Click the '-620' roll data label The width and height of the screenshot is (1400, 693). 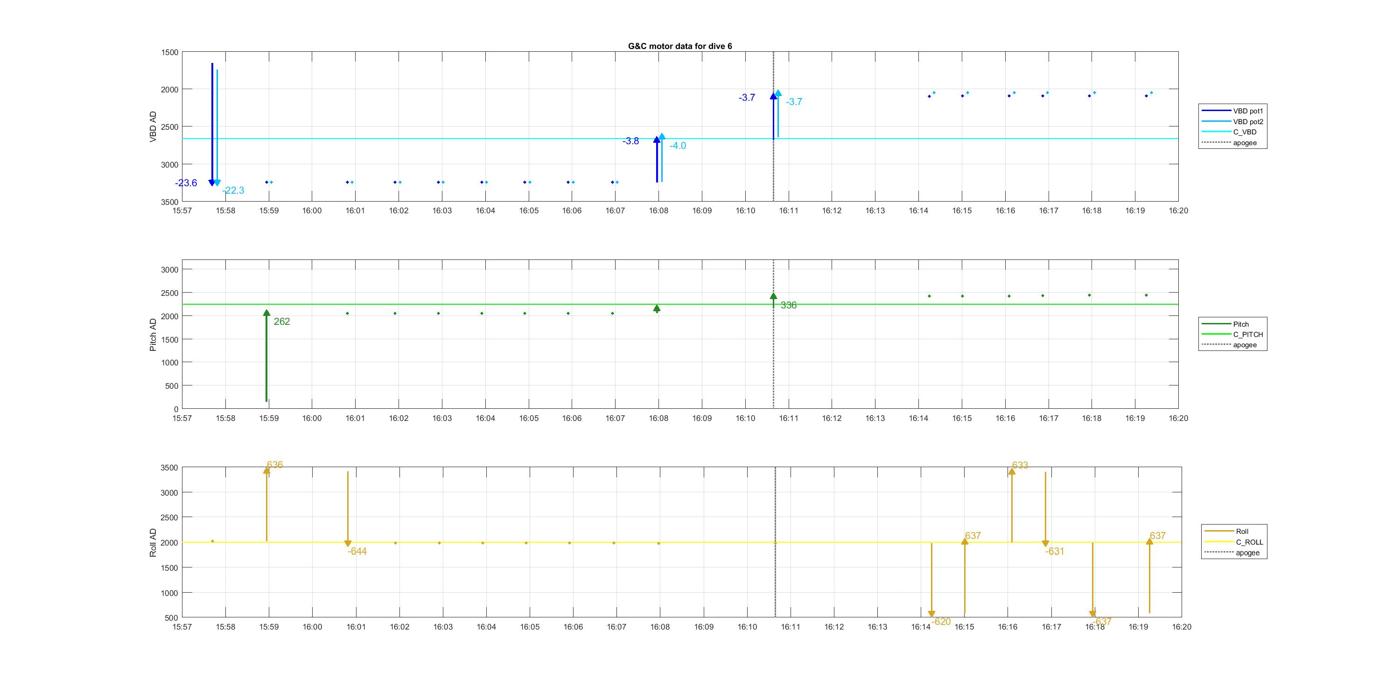click(941, 622)
